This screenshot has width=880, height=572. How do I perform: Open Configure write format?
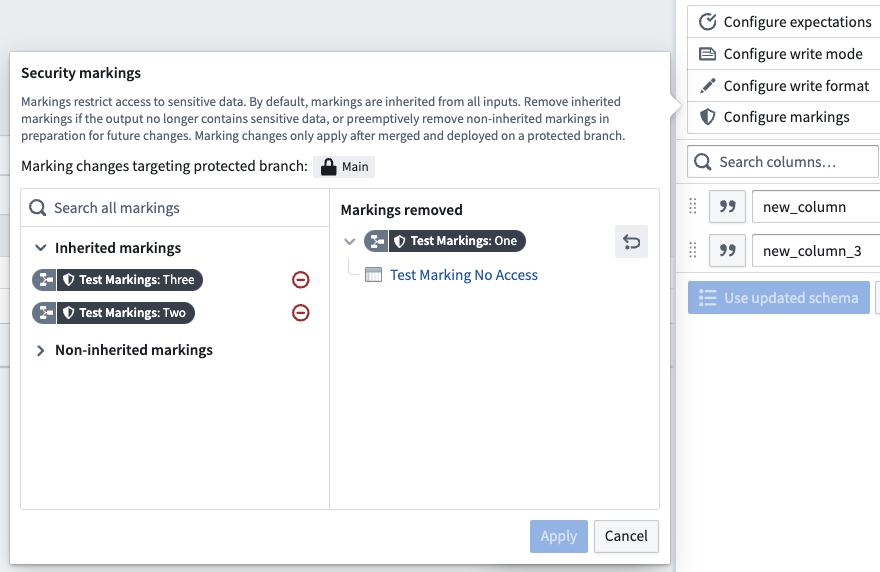[x=785, y=86]
